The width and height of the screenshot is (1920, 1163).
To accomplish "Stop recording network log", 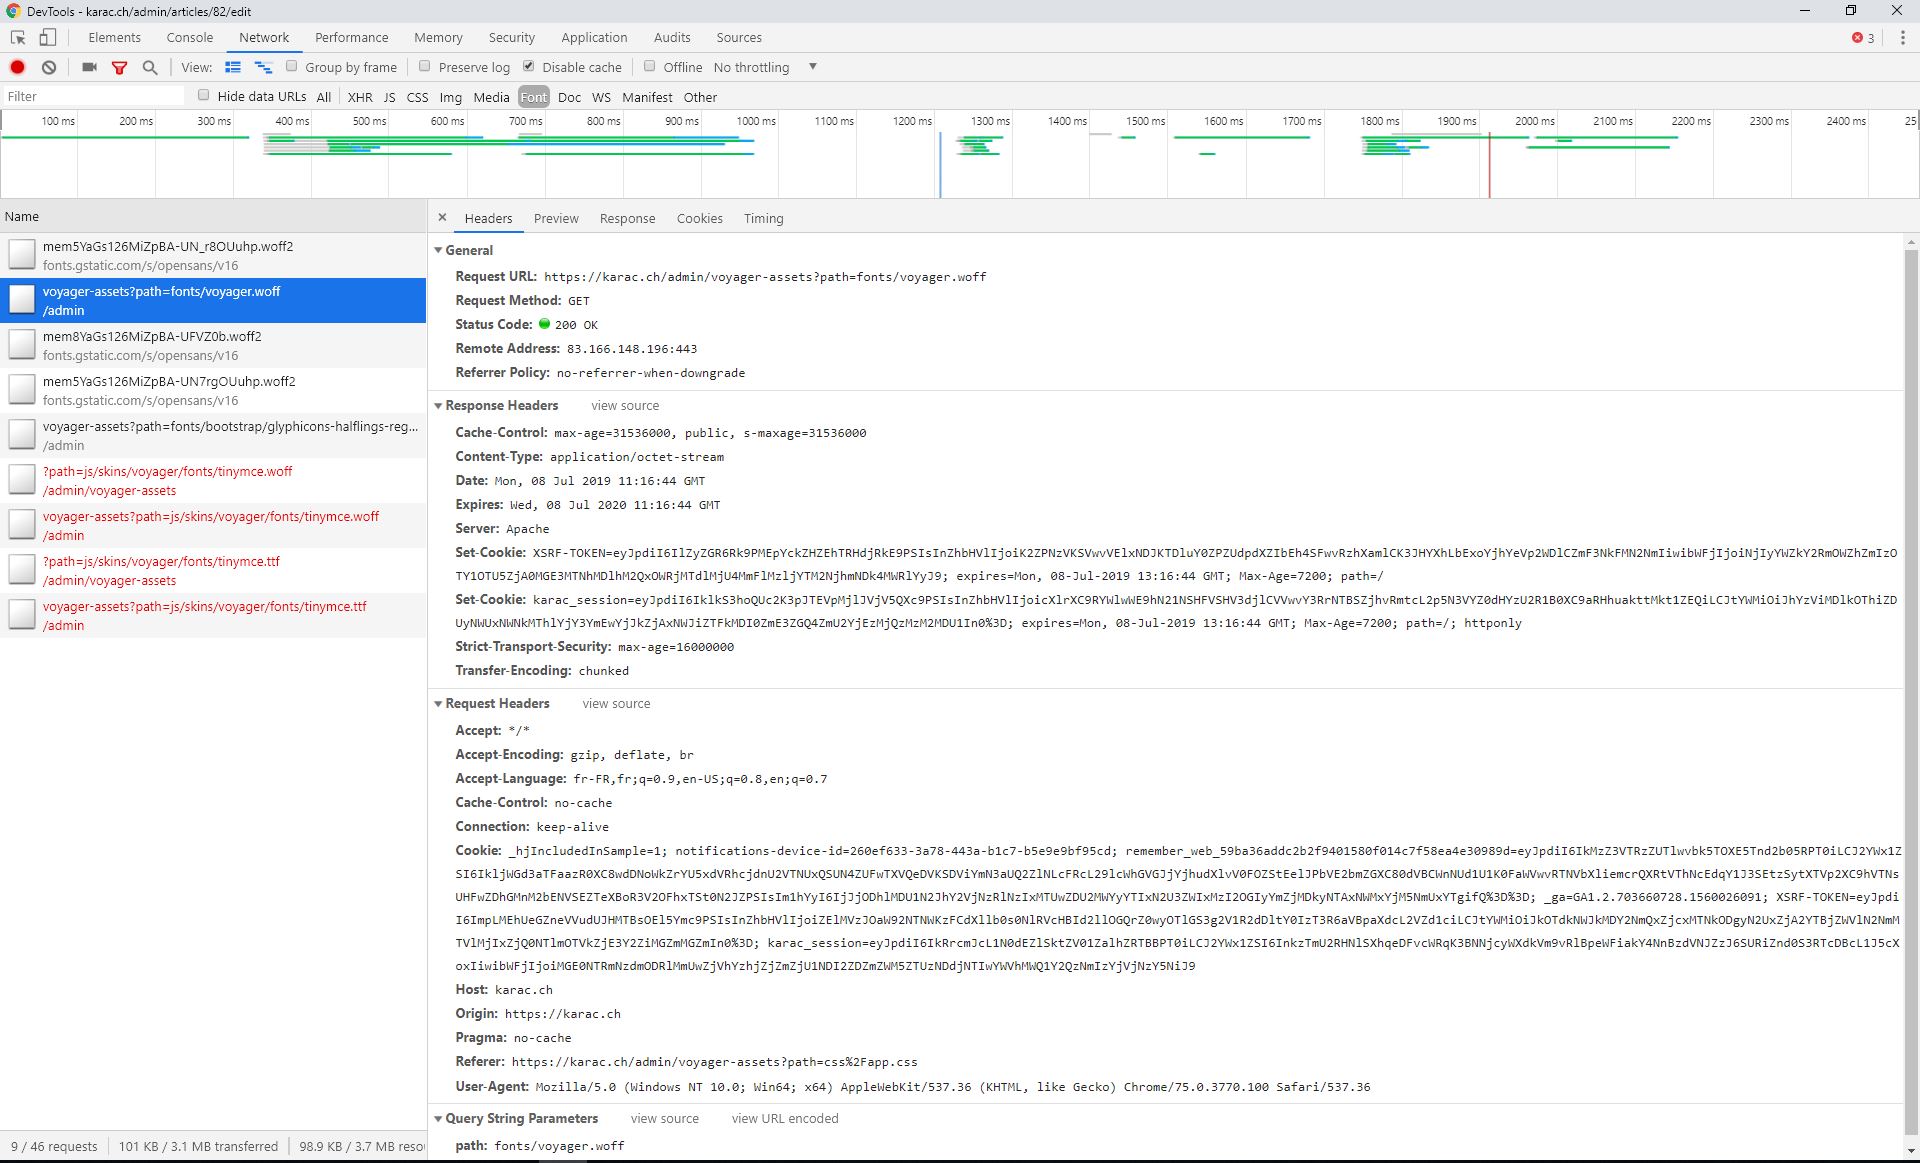I will 16,67.
